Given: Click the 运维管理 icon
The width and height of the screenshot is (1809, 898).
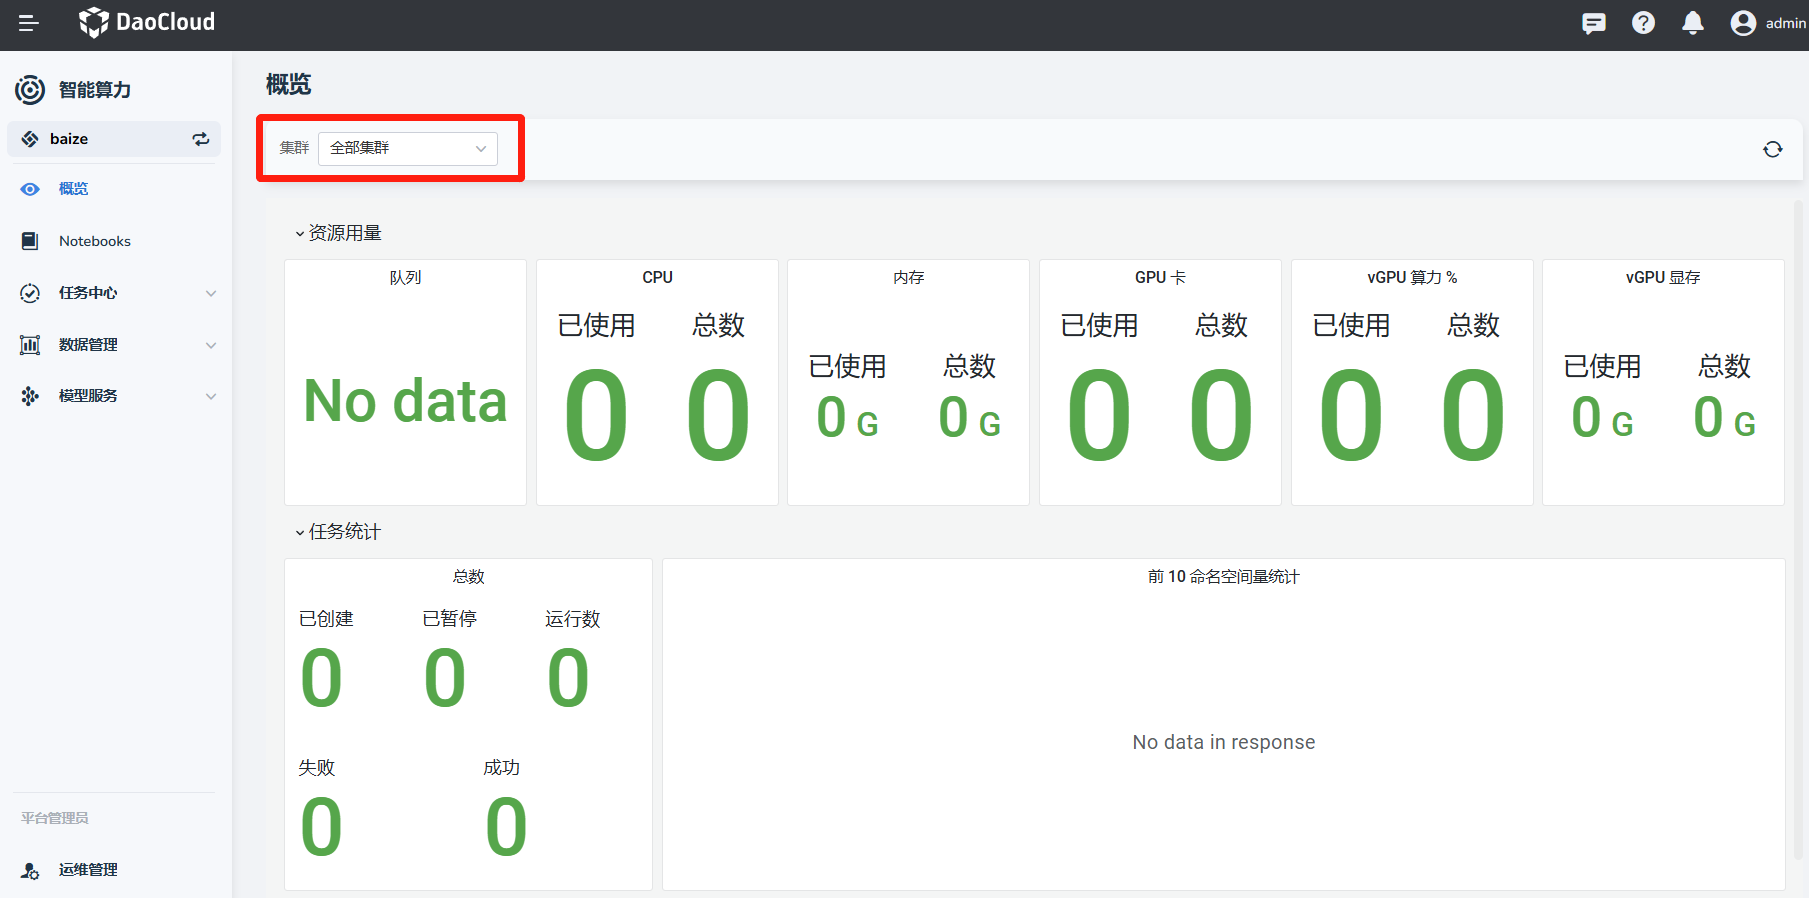Looking at the screenshot, I should coord(30,870).
